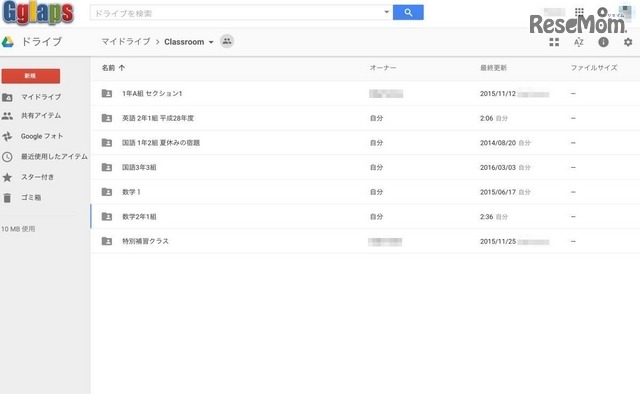This screenshot has width=640, height=394.
Task: Open 共有アイテム in sidebar
Action: (41, 116)
